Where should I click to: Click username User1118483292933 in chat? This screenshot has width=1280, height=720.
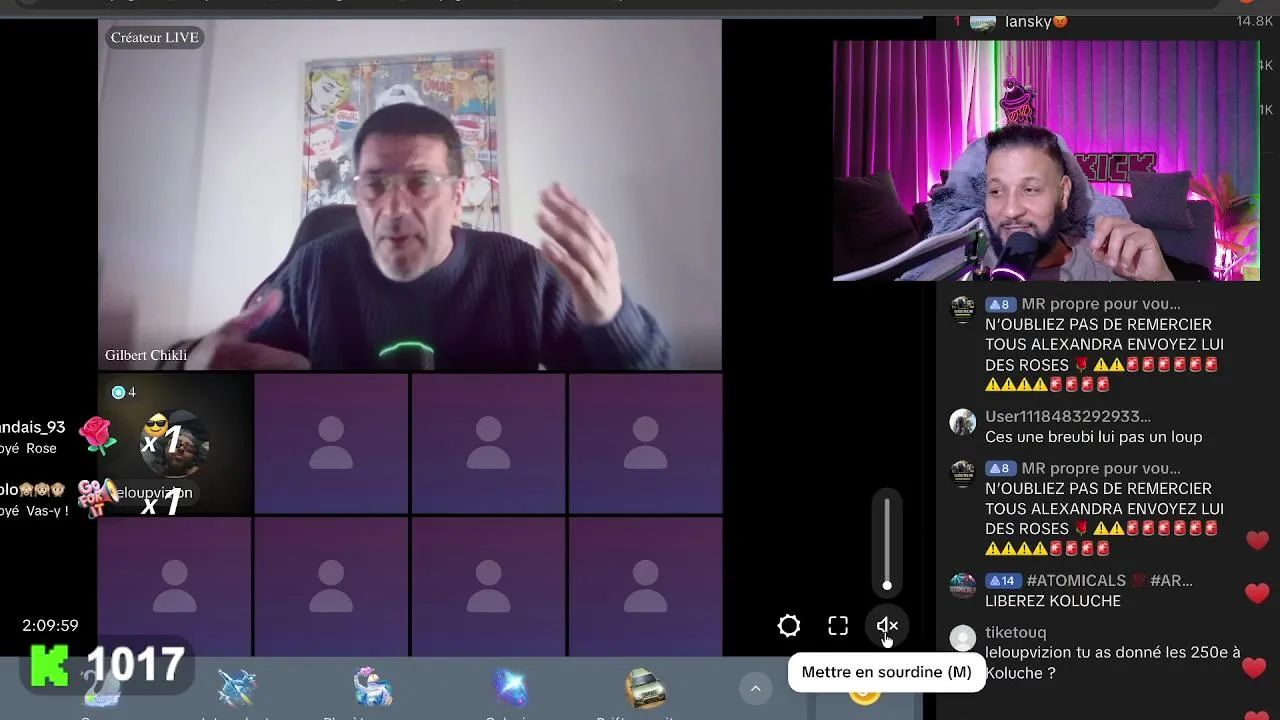[x=1068, y=416]
